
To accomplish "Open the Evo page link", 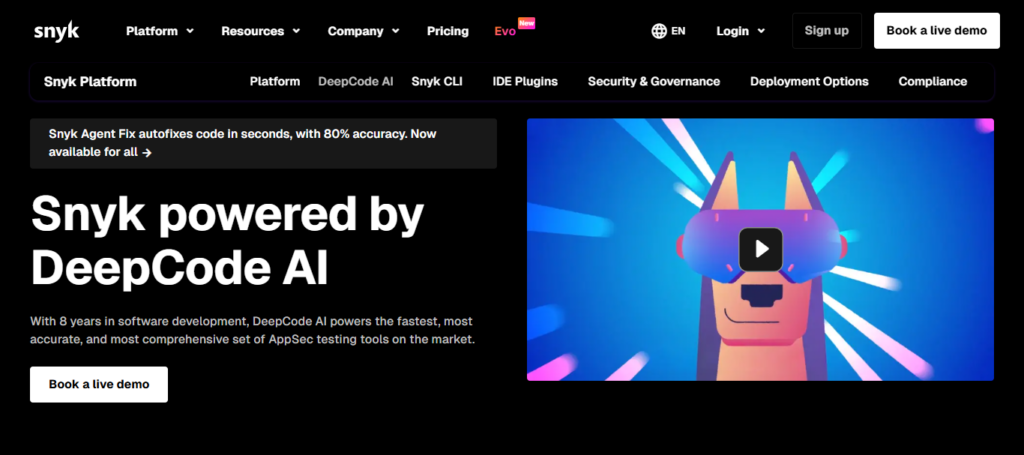I will coord(505,31).
